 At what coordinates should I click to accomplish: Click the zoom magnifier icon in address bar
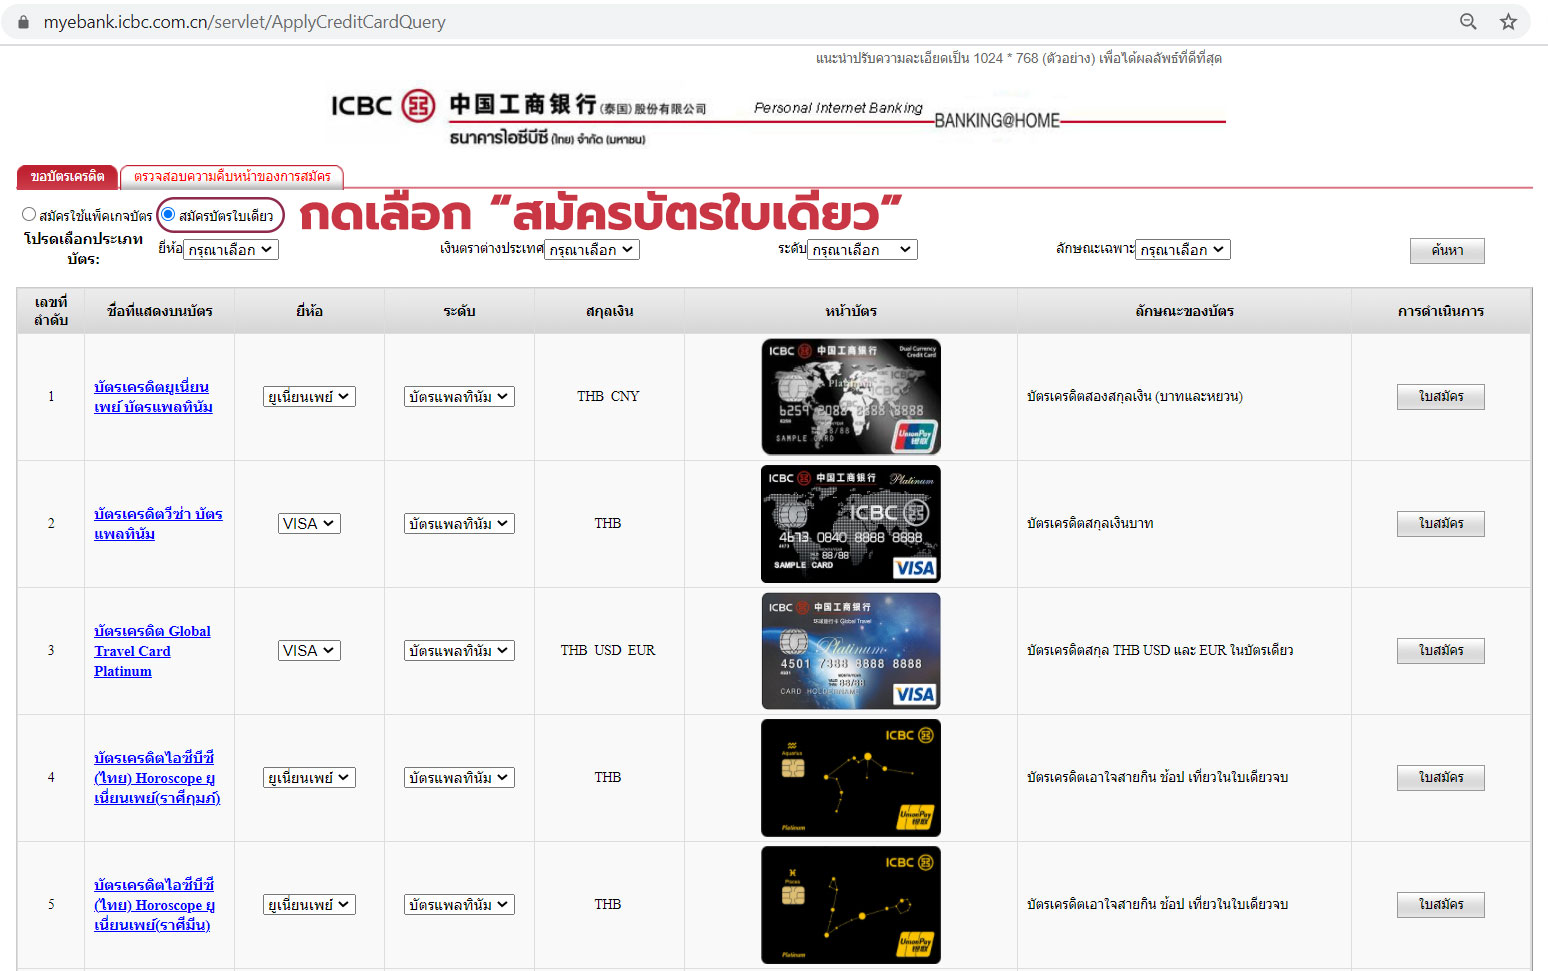1468,21
